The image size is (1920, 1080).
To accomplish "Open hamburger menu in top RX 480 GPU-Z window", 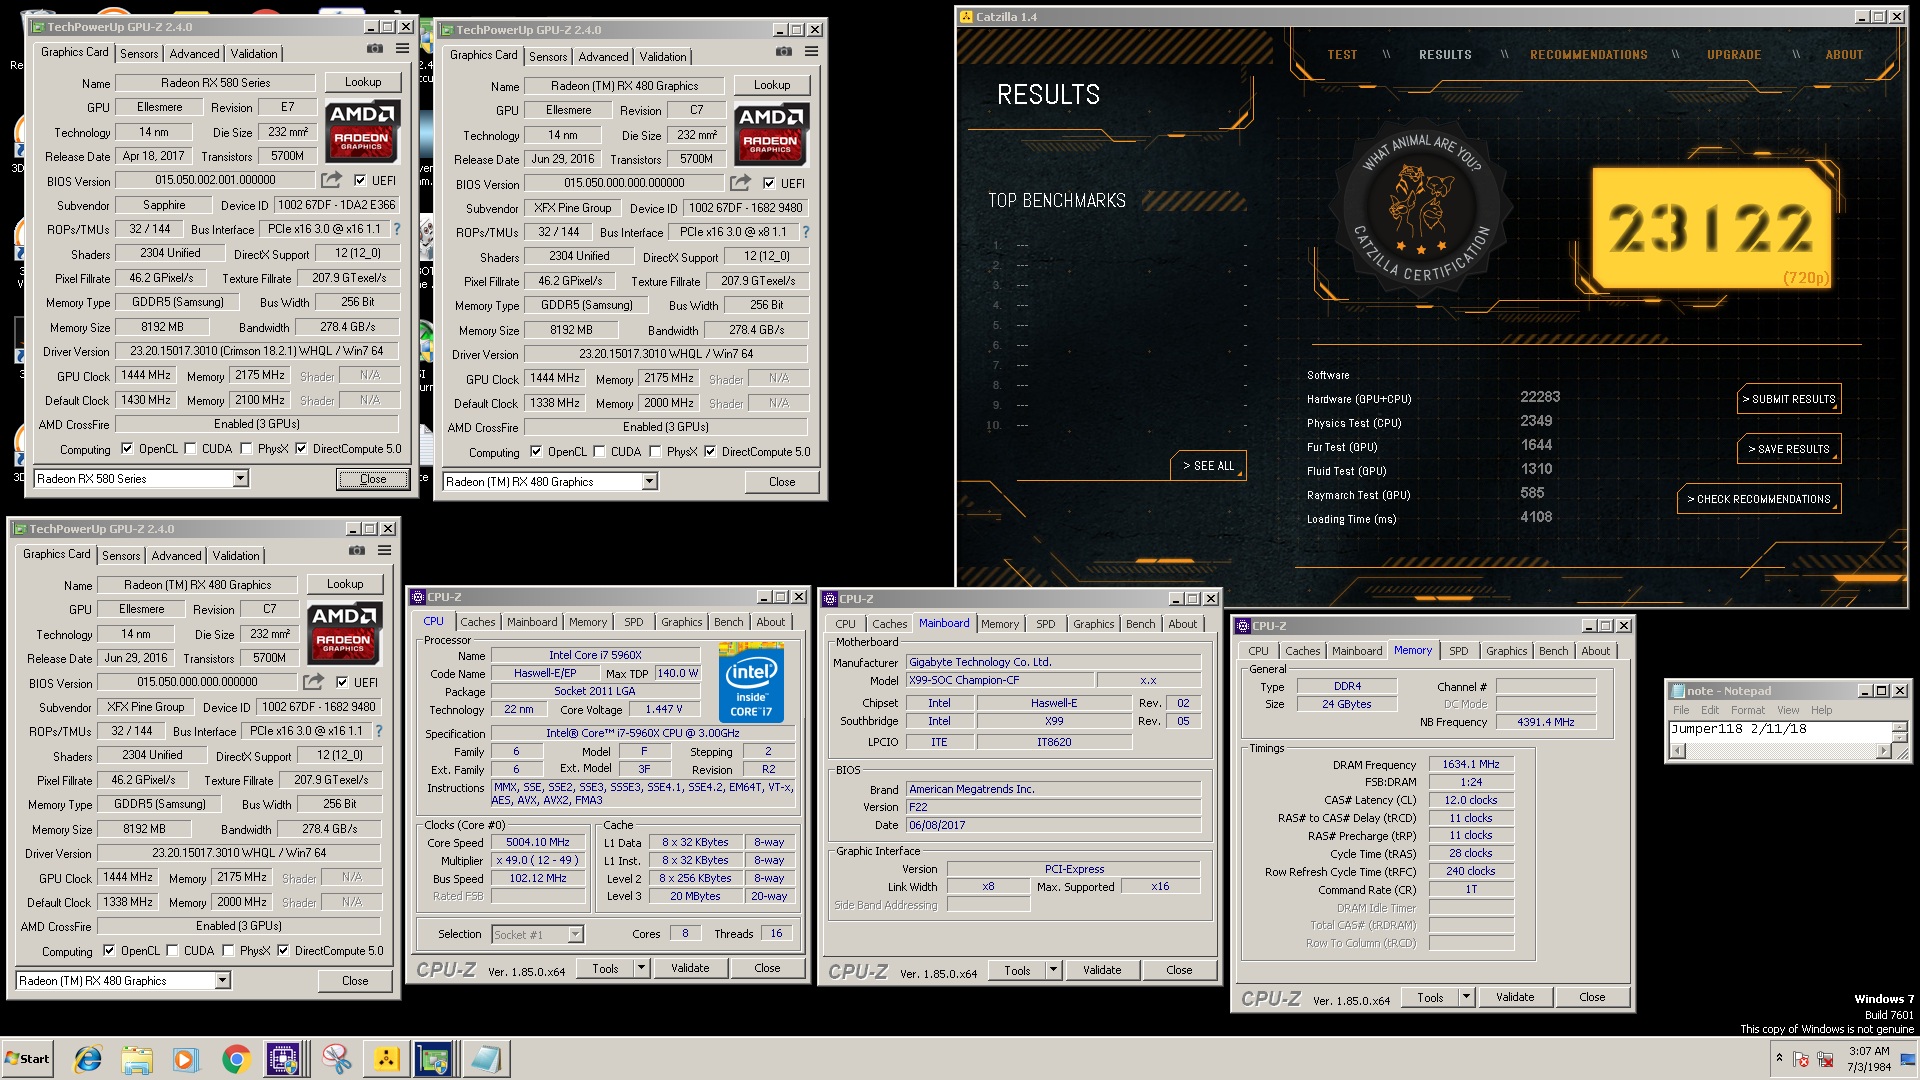I will [811, 51].
